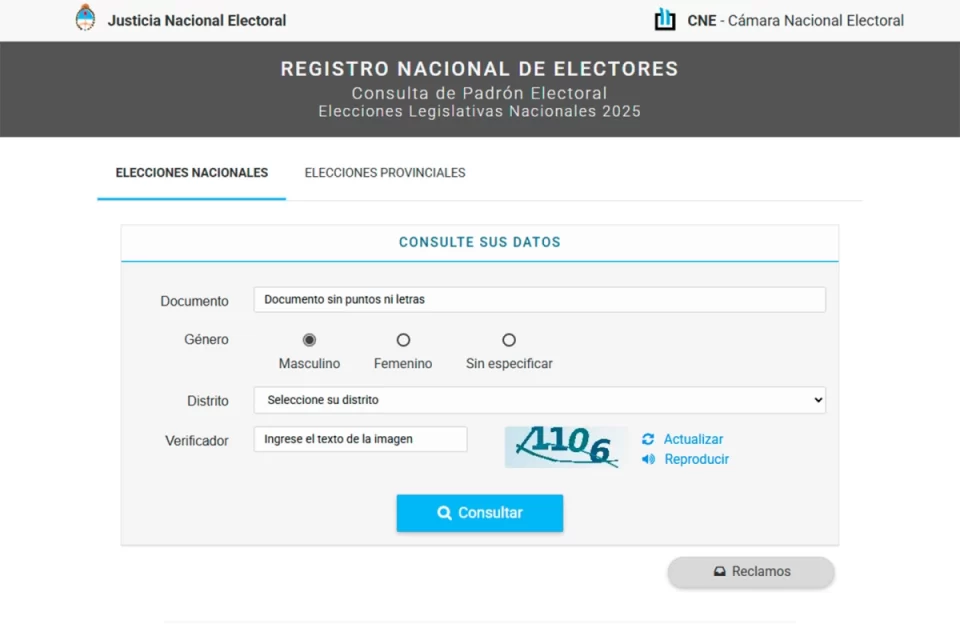This screenshot has height=640, width=960.
Task: Focus the Documento input field
Action: (540, 299)
